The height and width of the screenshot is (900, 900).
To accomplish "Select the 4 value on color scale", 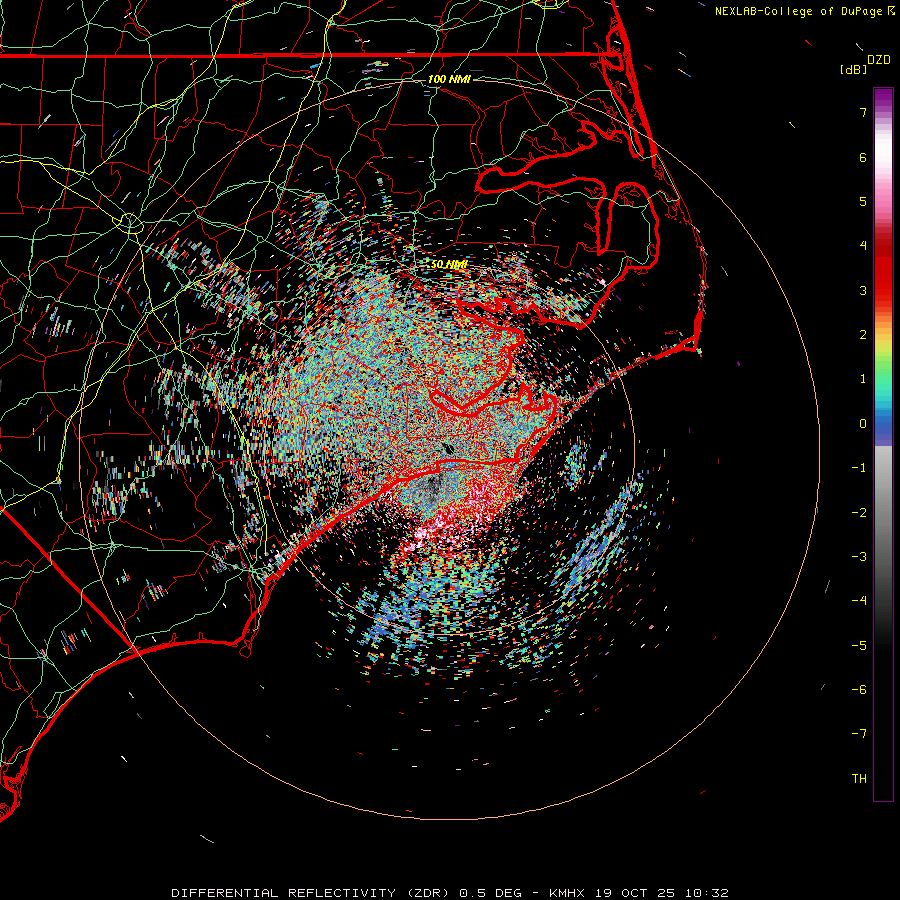I will coord(863,246).
